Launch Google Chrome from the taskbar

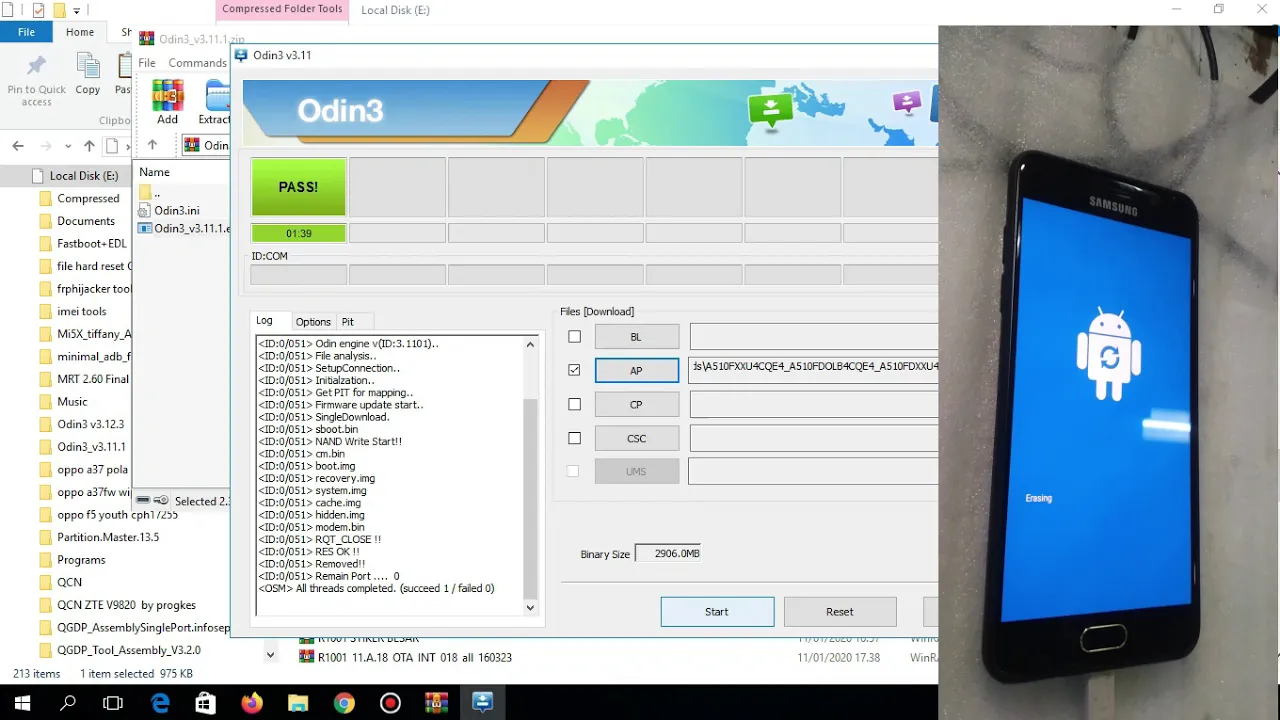tap(344, 703)
